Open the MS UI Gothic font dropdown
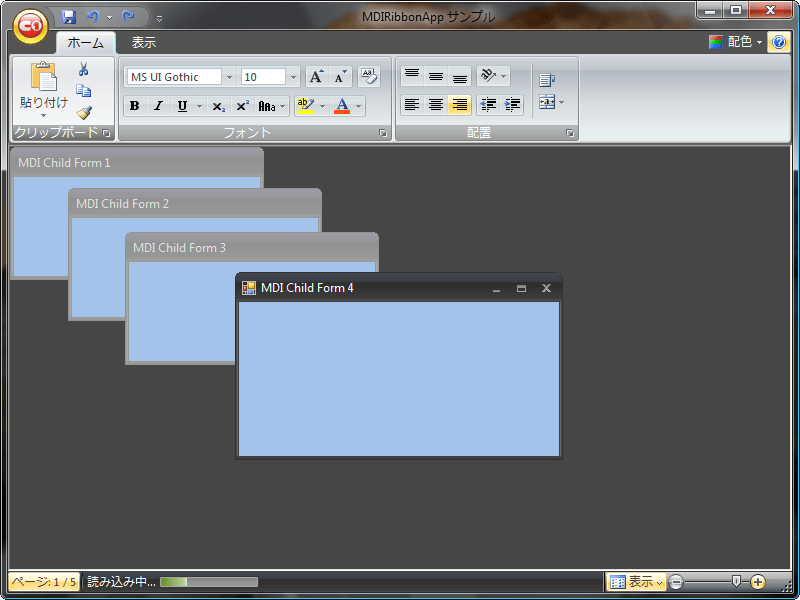This screenshot has height=600, width=800. 230,77
